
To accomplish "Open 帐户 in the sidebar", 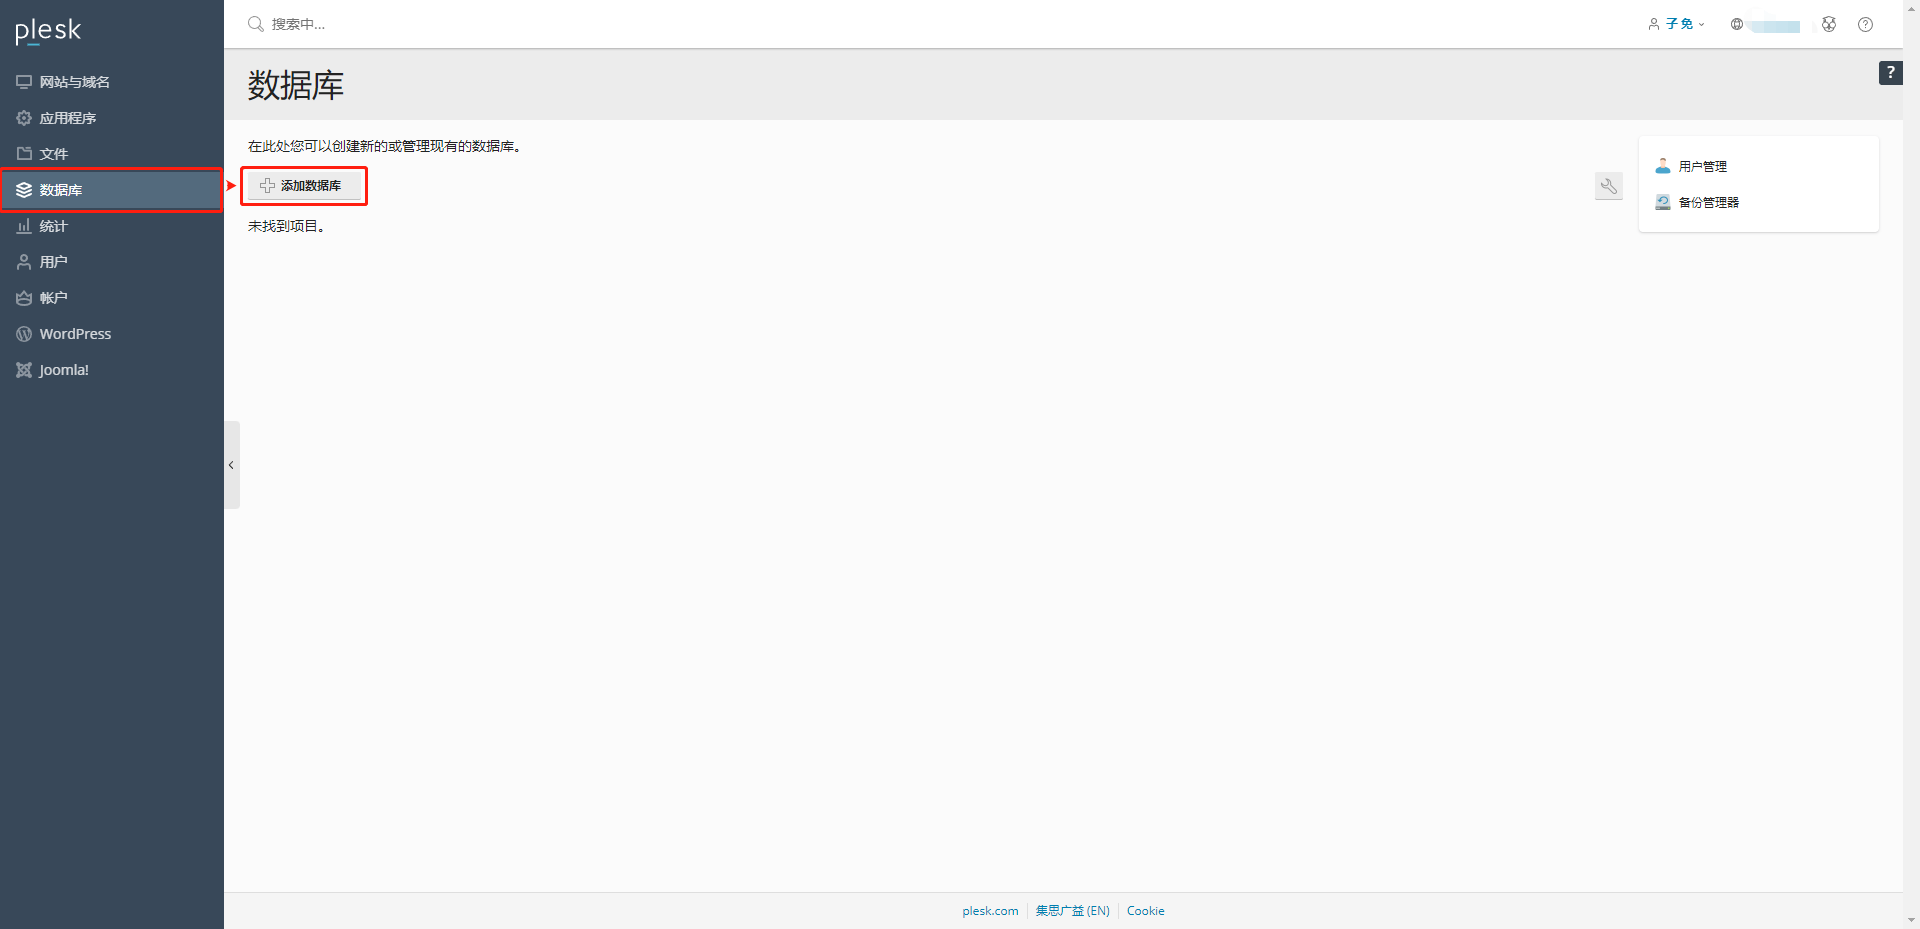I will tap(112, 298).
